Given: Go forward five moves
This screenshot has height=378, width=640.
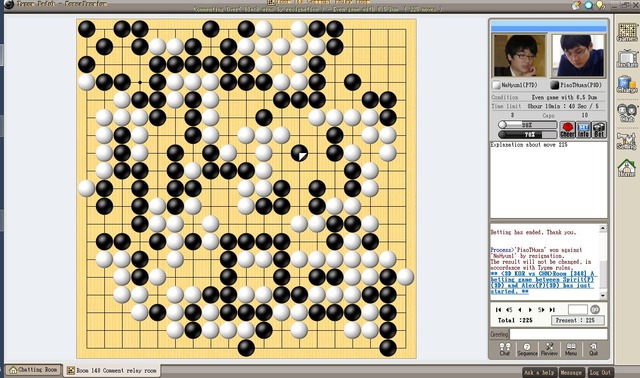Looking at the screenshot, I should [541, 310].
